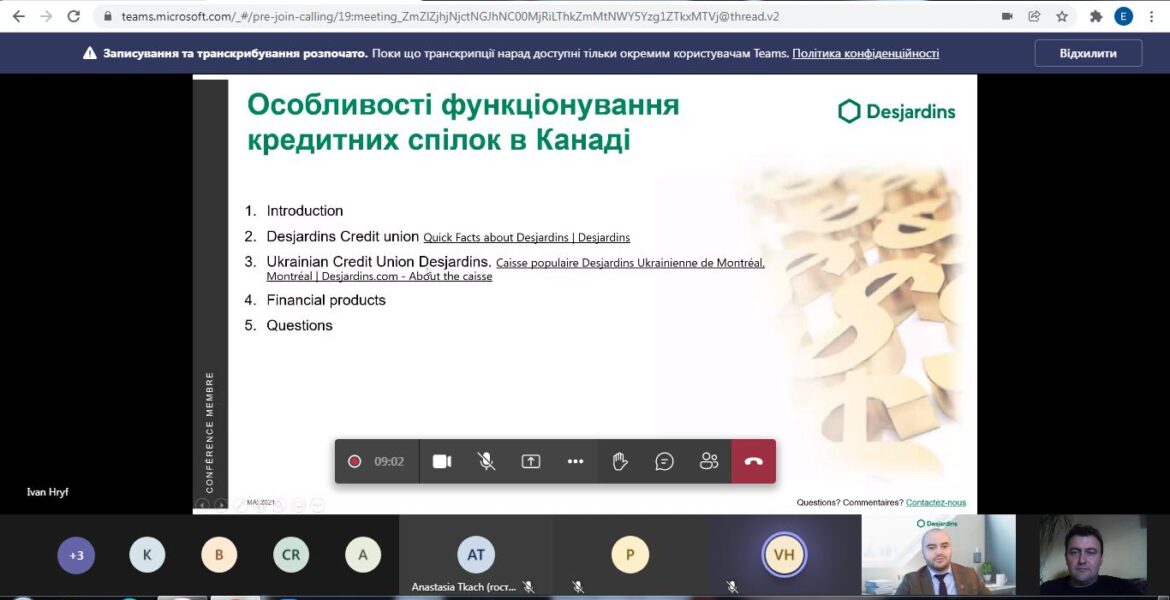Select the VH participant avatar
The width and height of the screenshot is (1170, 600).
(x=784, y=554)
